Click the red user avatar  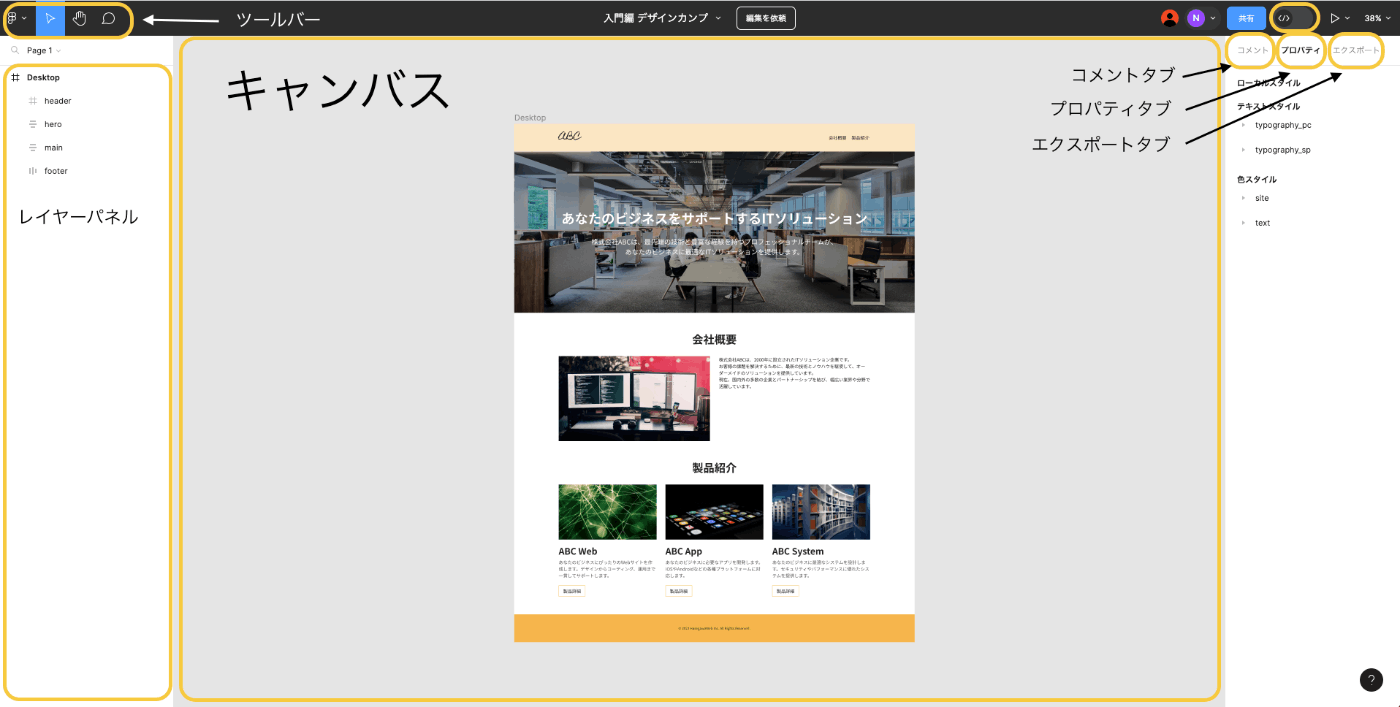[1169, 18]
